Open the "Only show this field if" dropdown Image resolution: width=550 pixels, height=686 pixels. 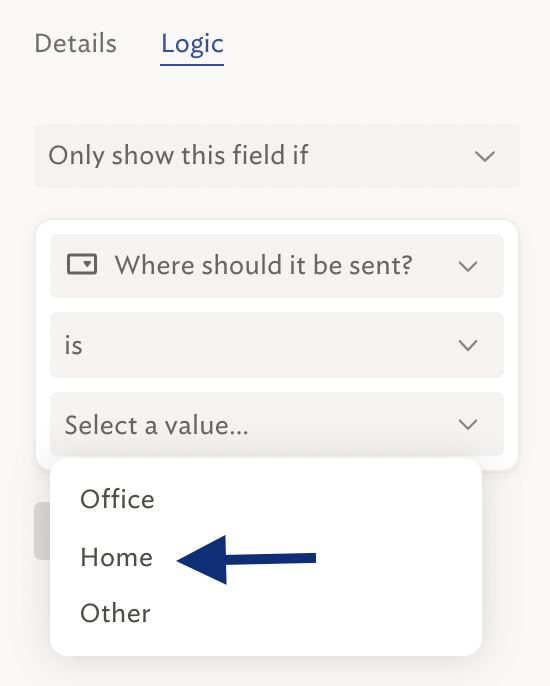[x=277, y=156]
